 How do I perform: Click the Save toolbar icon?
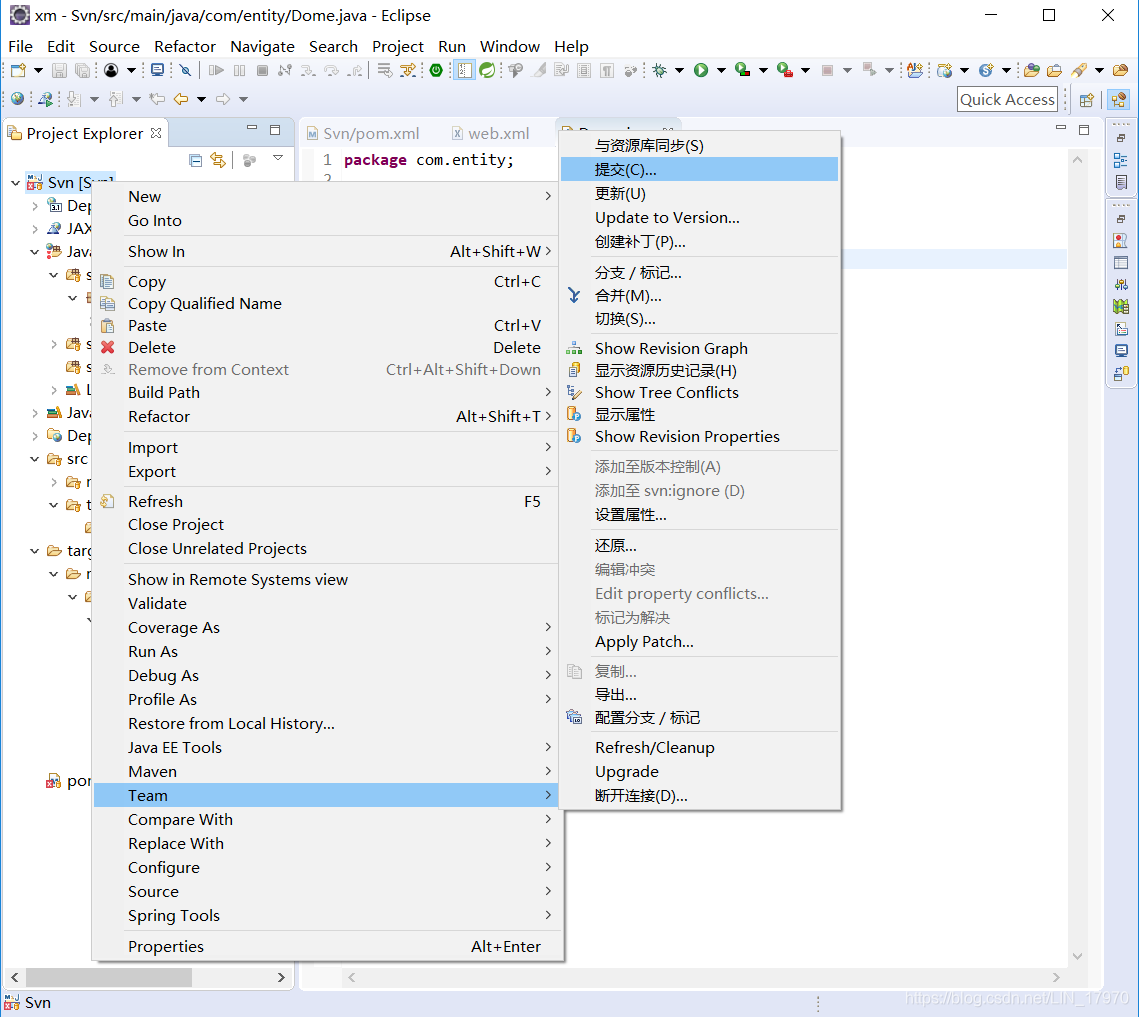point(60,70)
